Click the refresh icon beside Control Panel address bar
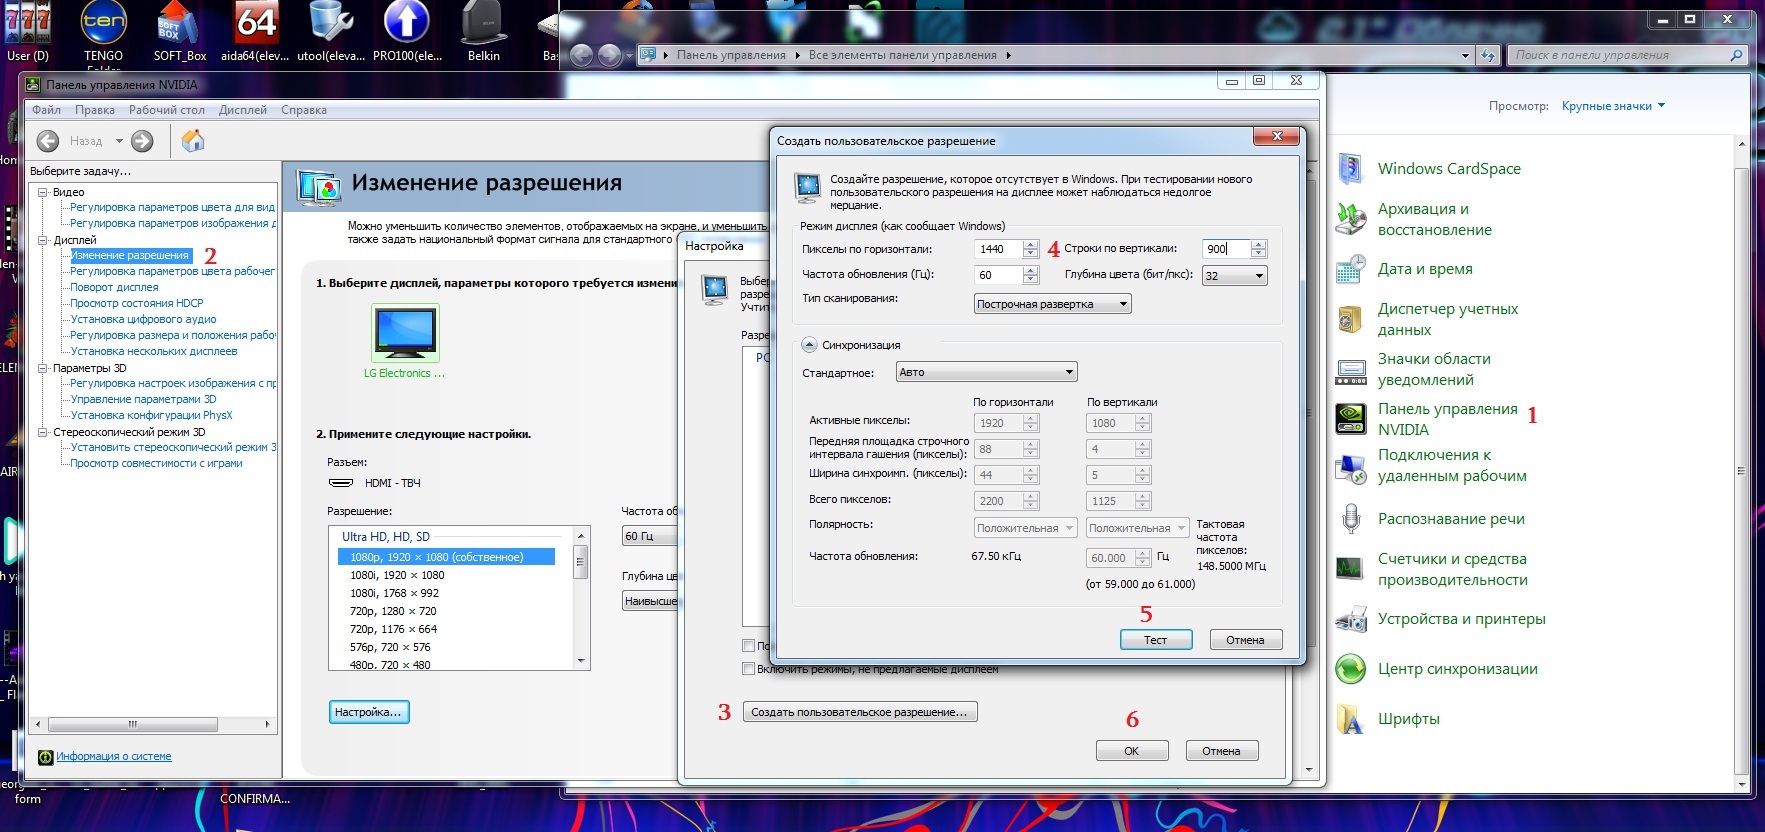 point(1488,55)
